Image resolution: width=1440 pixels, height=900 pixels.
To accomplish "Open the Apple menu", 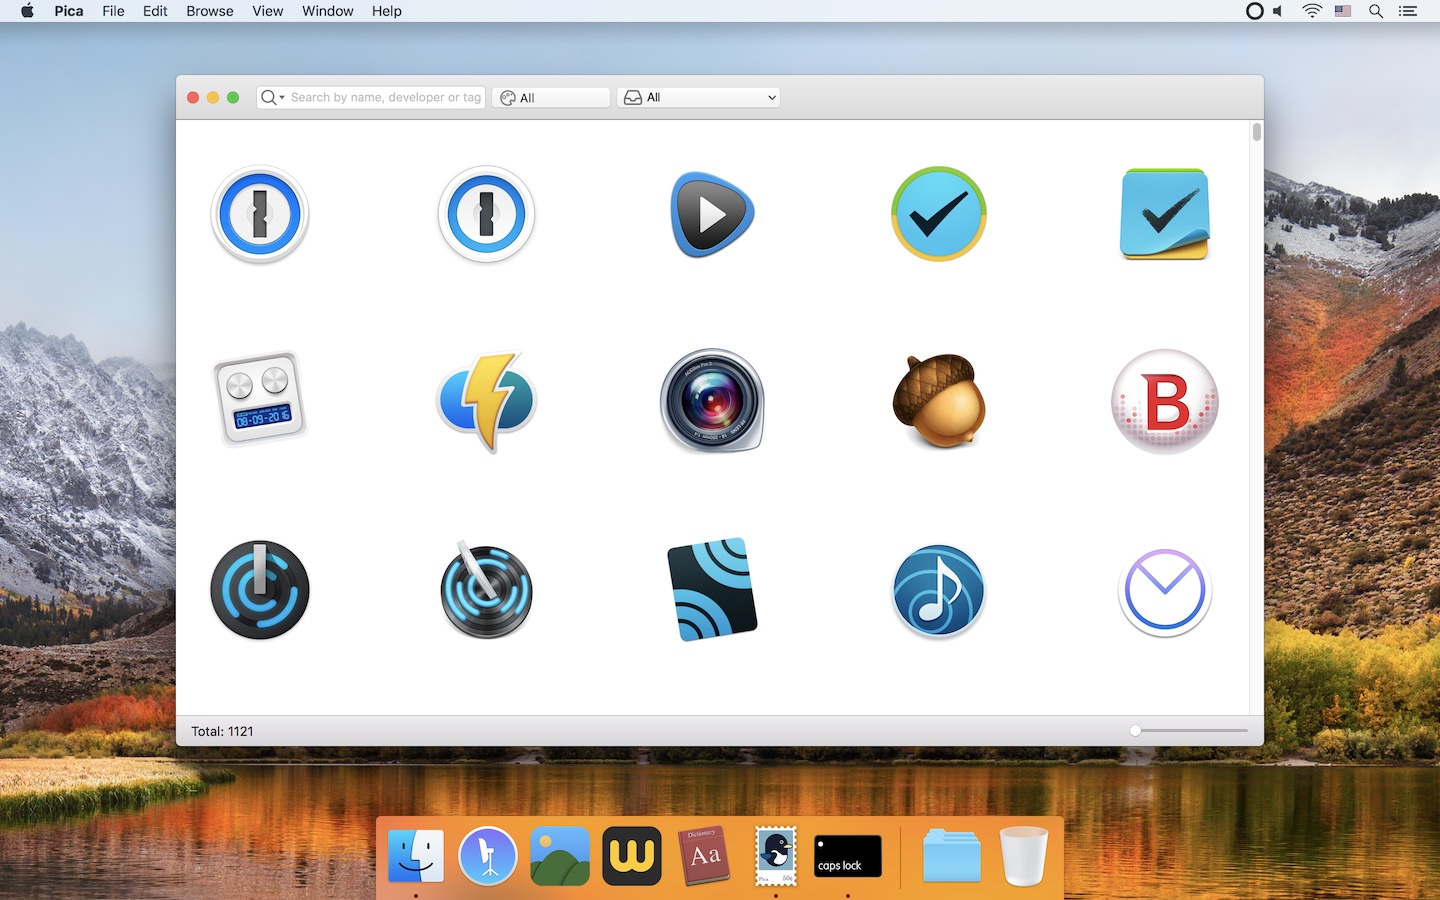I will [28, 11].
